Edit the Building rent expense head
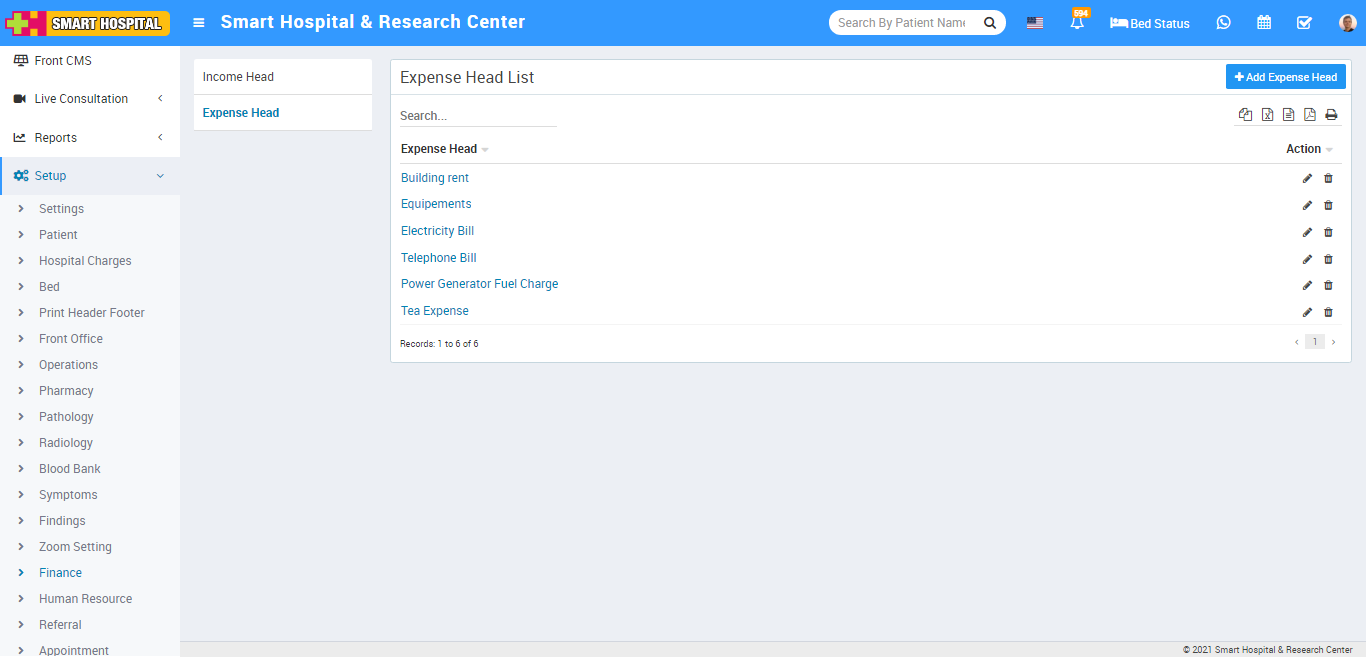 pyautogui.click(x=1307, y=179)
